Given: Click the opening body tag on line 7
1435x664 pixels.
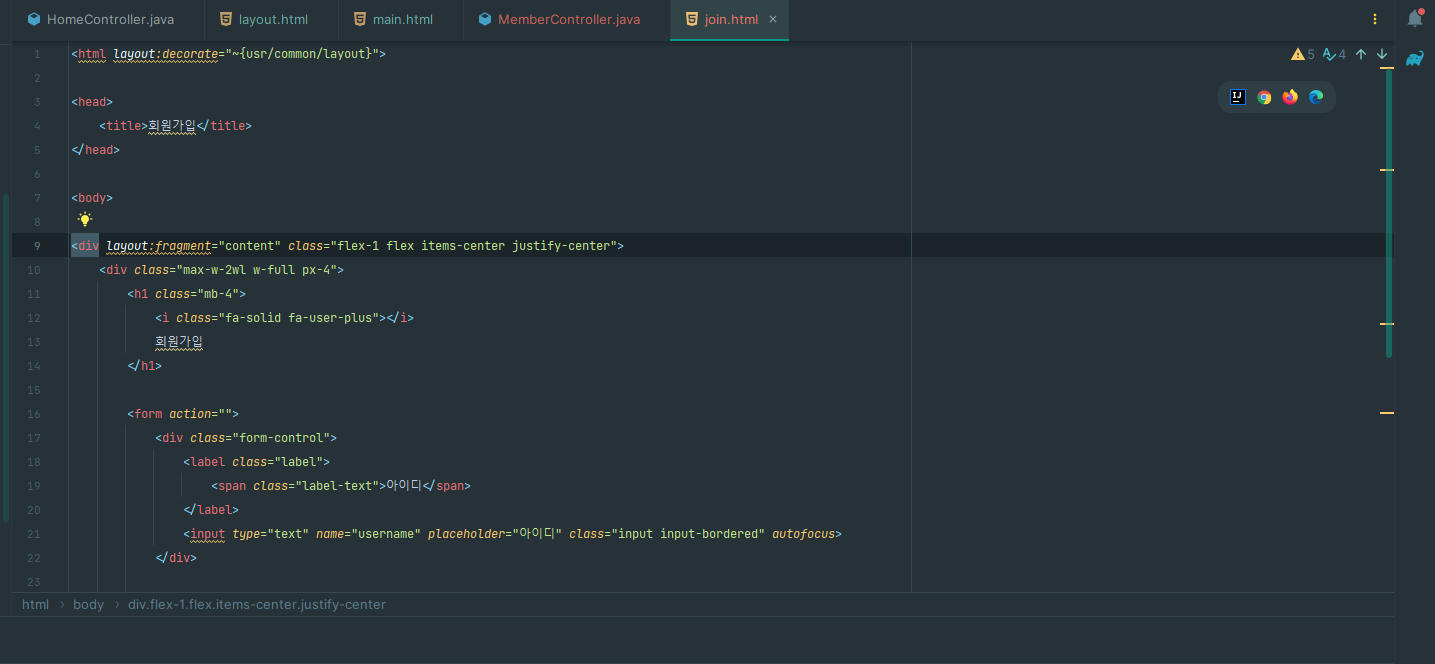Looking at the screenshot, I should pyautogui.click(x=92, y=198).
